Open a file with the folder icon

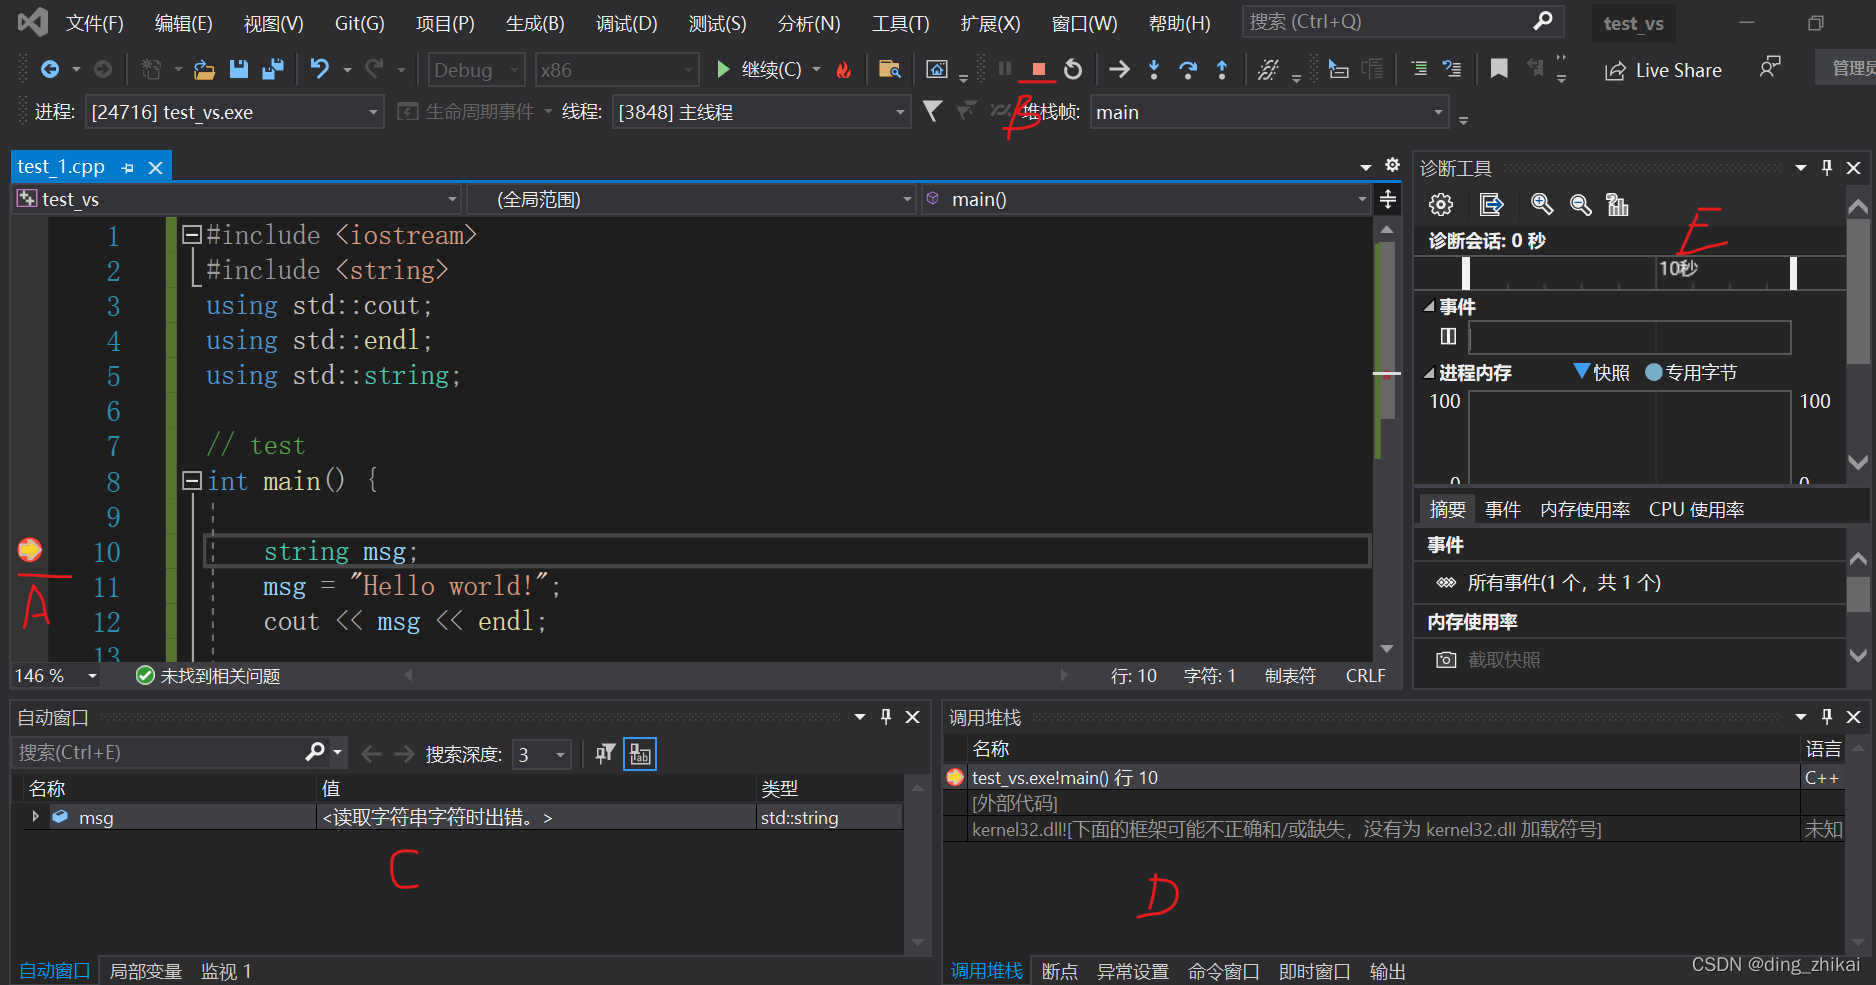point(204,69)
